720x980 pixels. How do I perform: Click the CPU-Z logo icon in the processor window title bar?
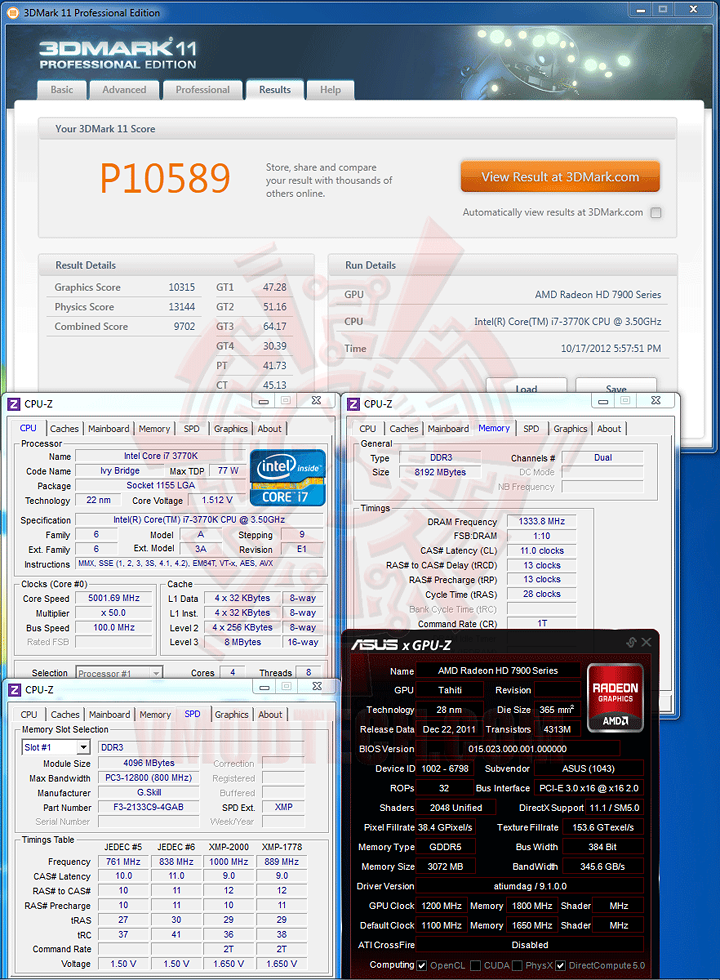pyautogui.click(x=14, y=404)
